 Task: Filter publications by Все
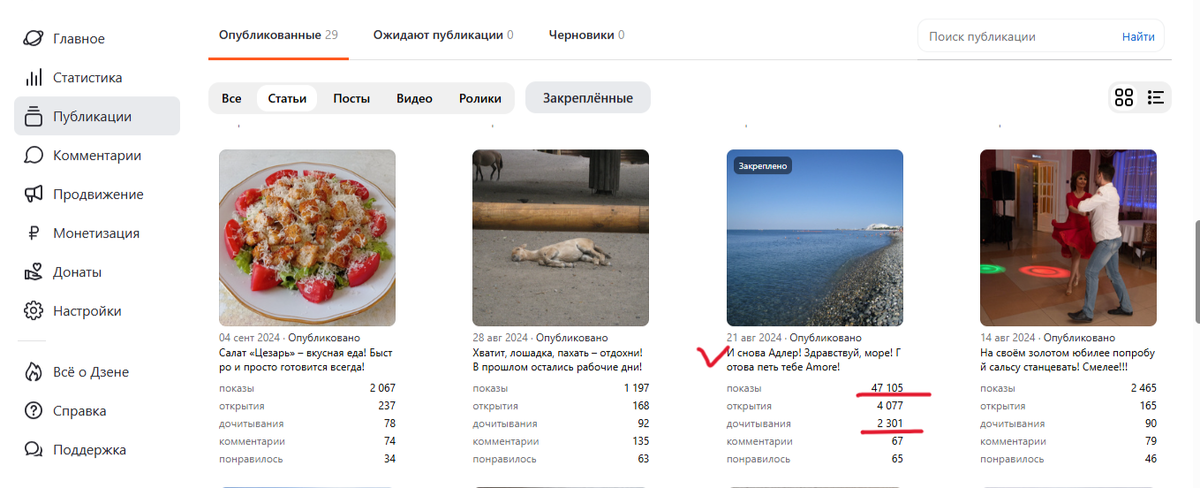pyautogui.click(x=232, y=98)
